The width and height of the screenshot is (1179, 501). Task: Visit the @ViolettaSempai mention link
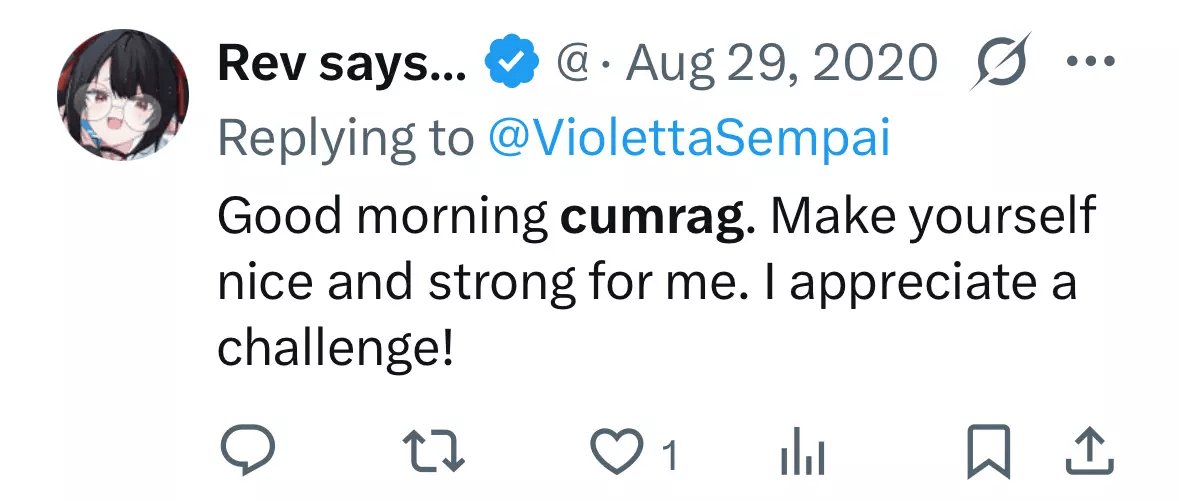688,140
